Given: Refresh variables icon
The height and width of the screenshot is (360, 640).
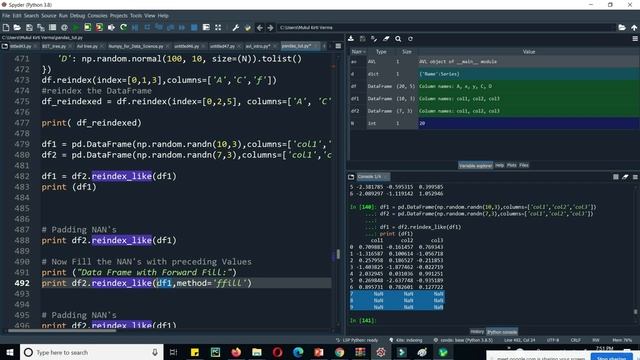Looking at the screenshot, I should (x=410, y=39).
